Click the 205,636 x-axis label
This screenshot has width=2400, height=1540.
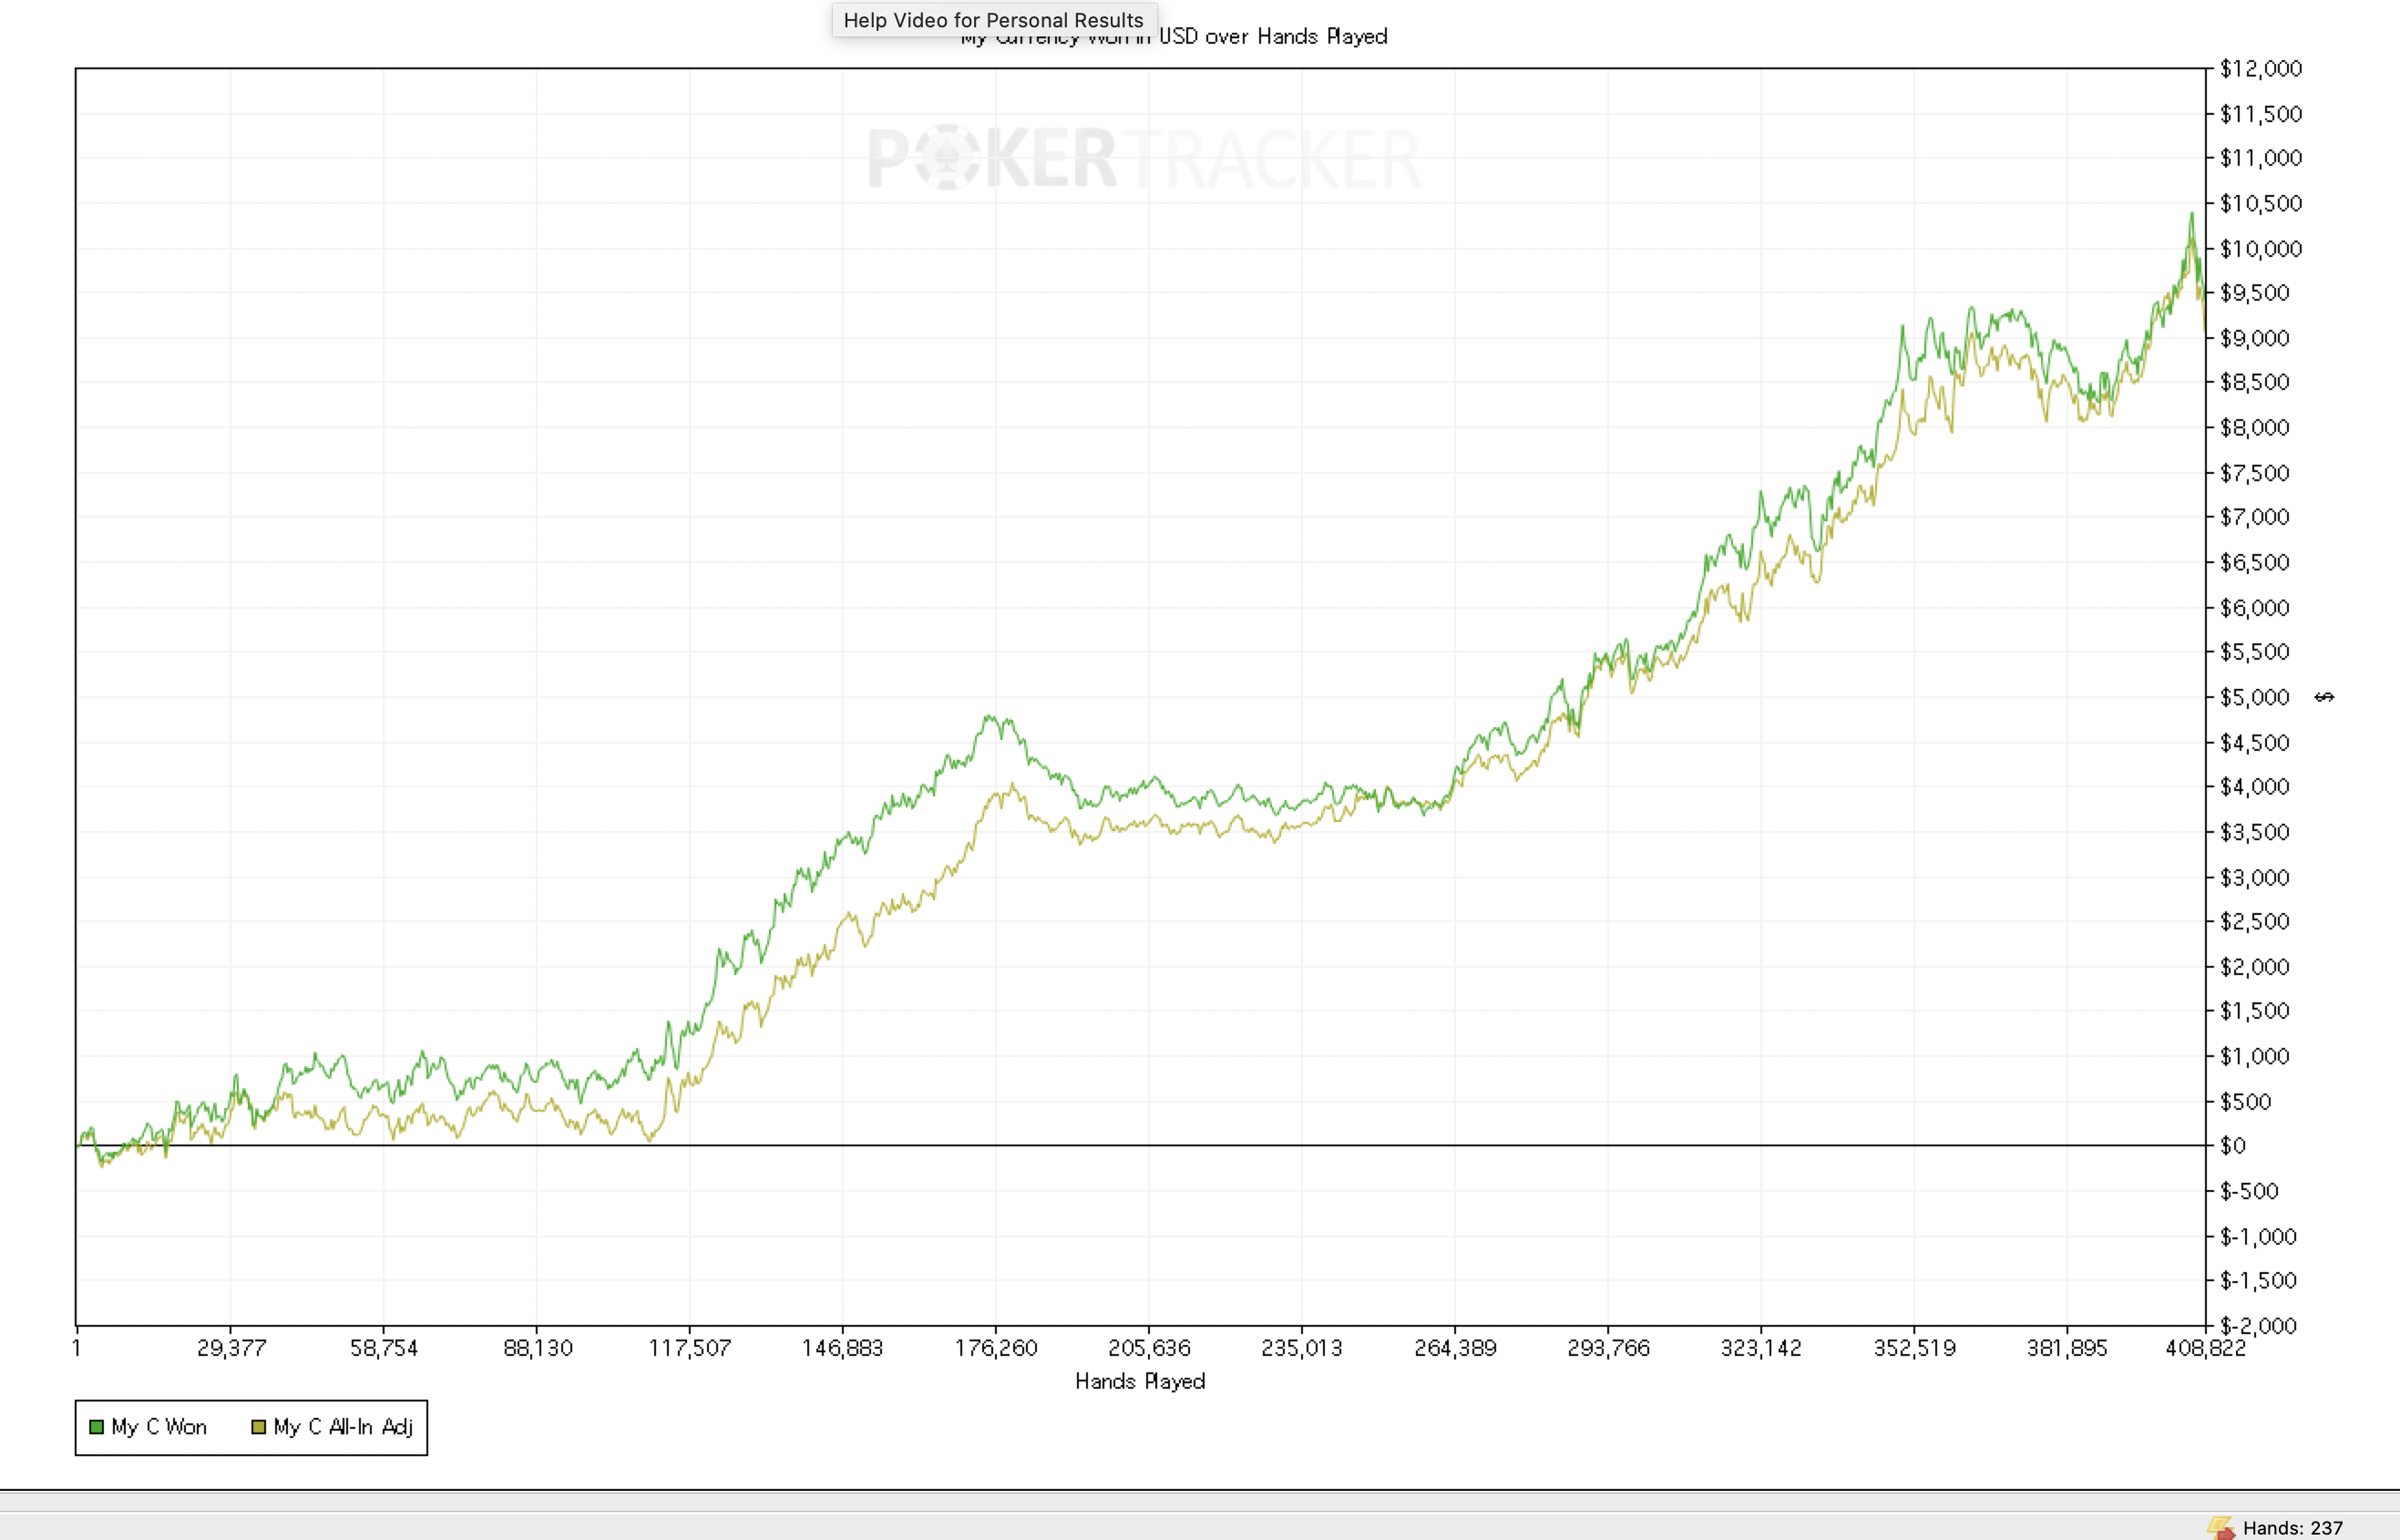coord(1149,1348)
